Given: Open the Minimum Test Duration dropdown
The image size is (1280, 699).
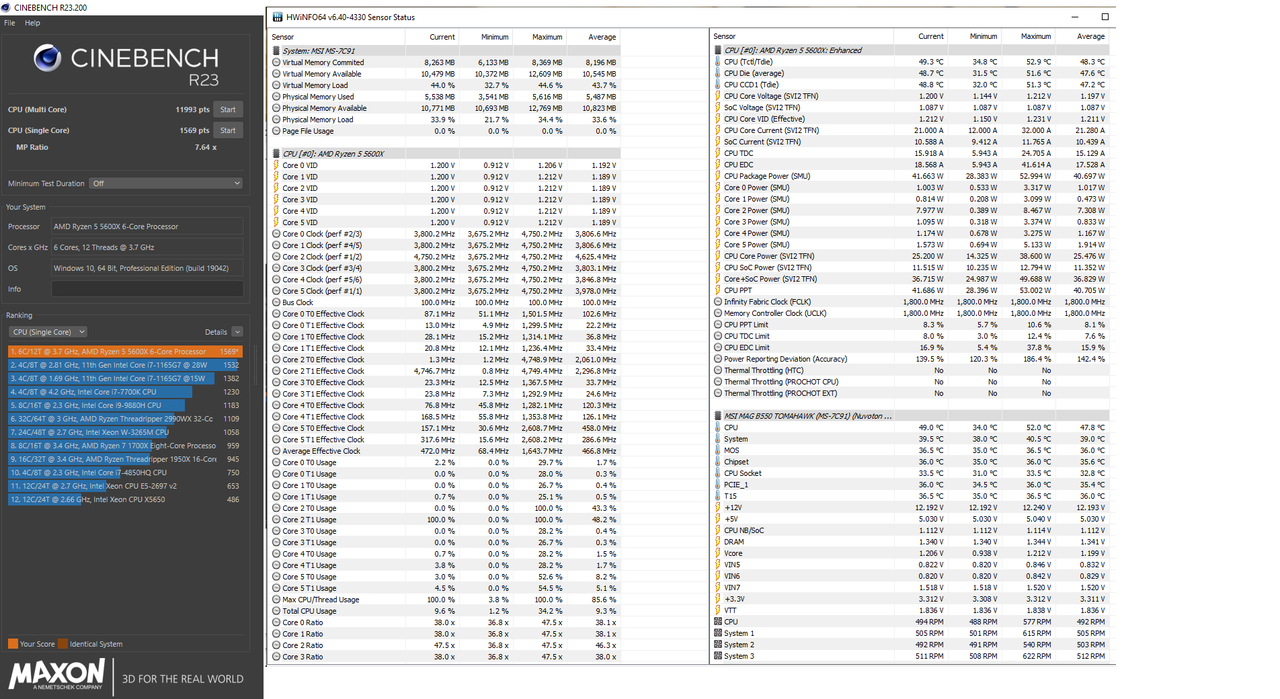Looking at the screenshot, I should point(166,183).
